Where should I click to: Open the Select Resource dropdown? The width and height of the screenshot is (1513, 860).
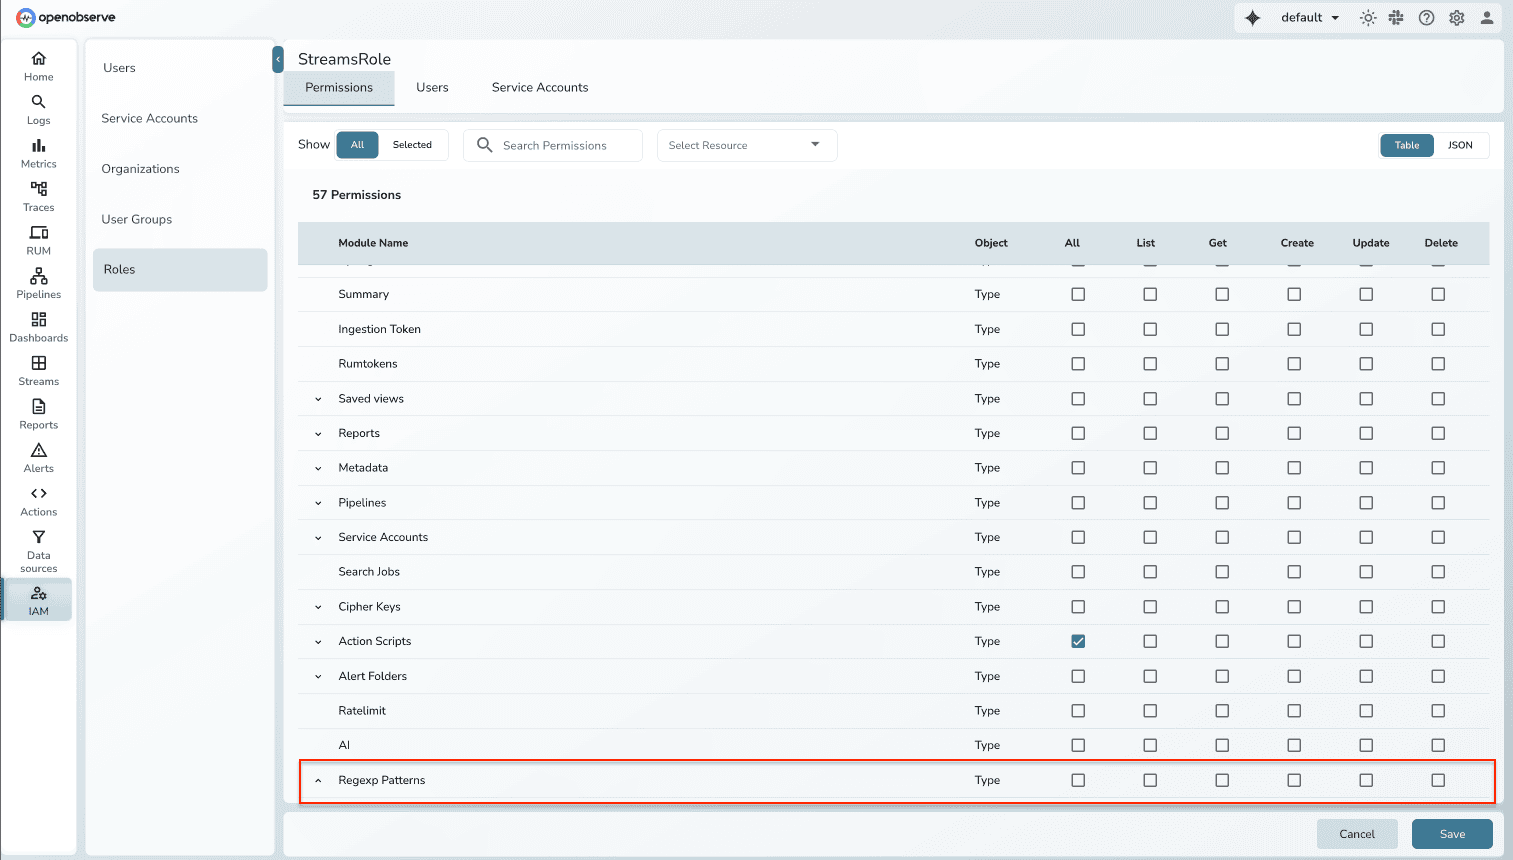coord(746,145)
